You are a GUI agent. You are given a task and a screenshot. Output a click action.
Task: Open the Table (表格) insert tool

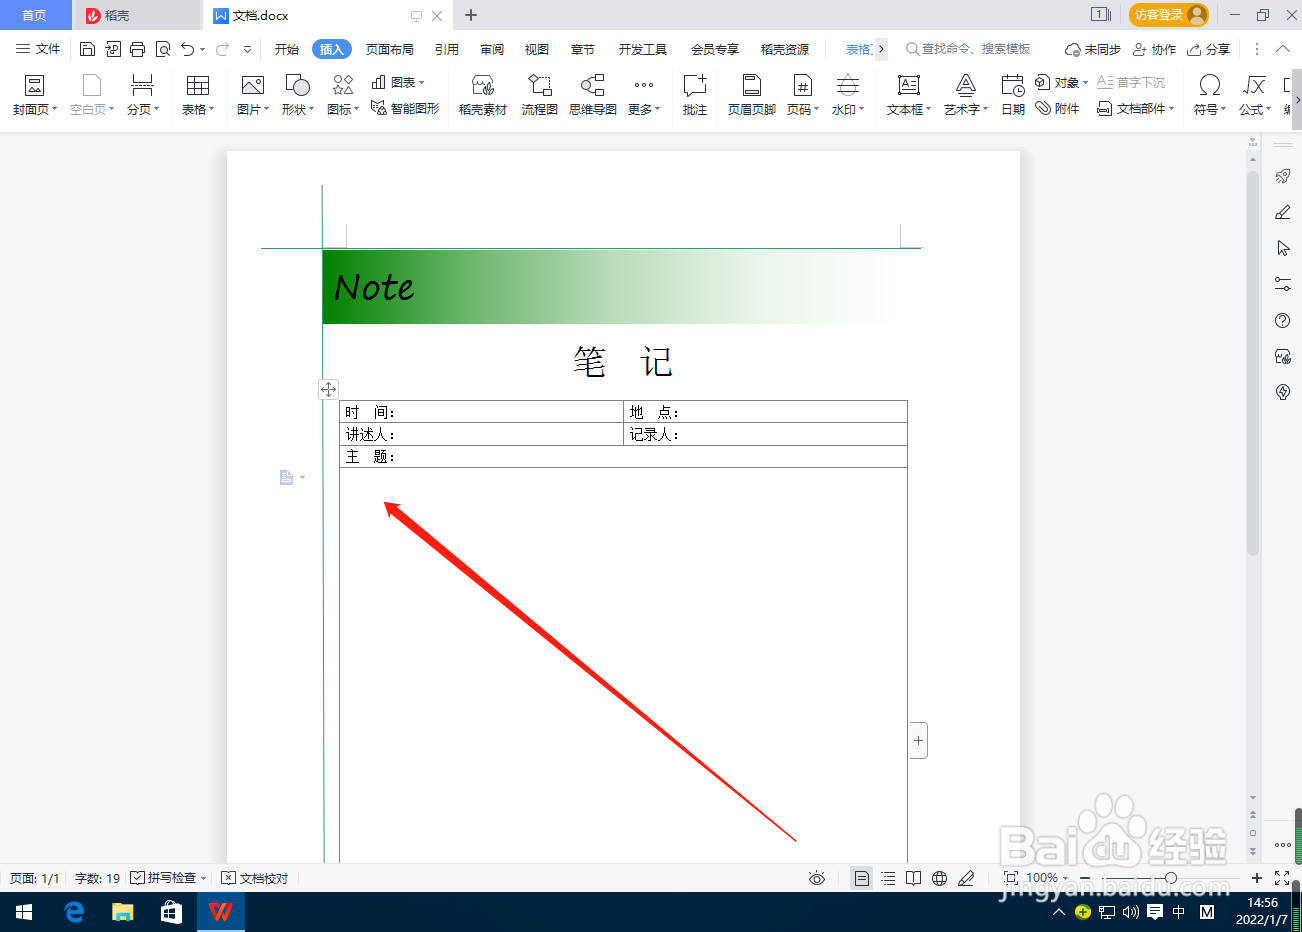198,96
